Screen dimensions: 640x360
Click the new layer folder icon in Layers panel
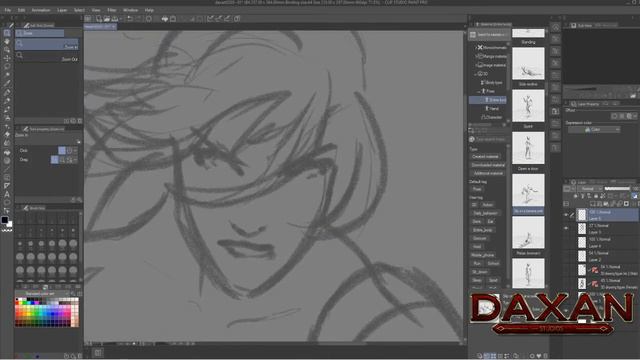[x=607, y=204]
